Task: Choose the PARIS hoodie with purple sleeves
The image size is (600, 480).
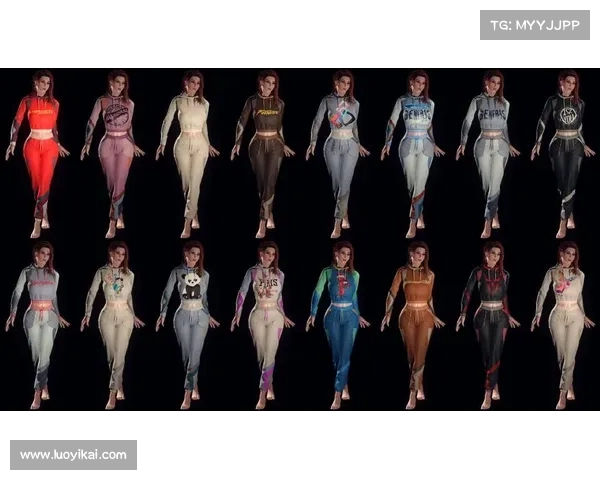Action: tap(262, 325)
